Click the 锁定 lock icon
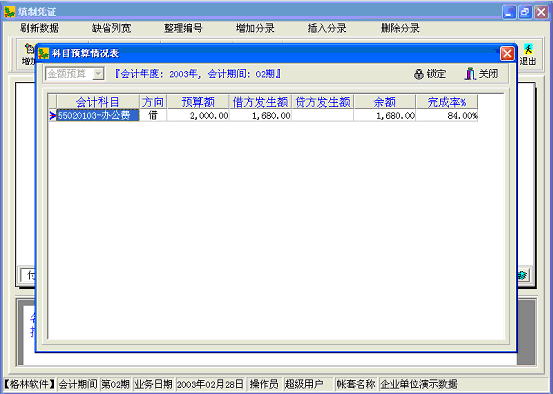Screen dimensions: 553x394 419,74
